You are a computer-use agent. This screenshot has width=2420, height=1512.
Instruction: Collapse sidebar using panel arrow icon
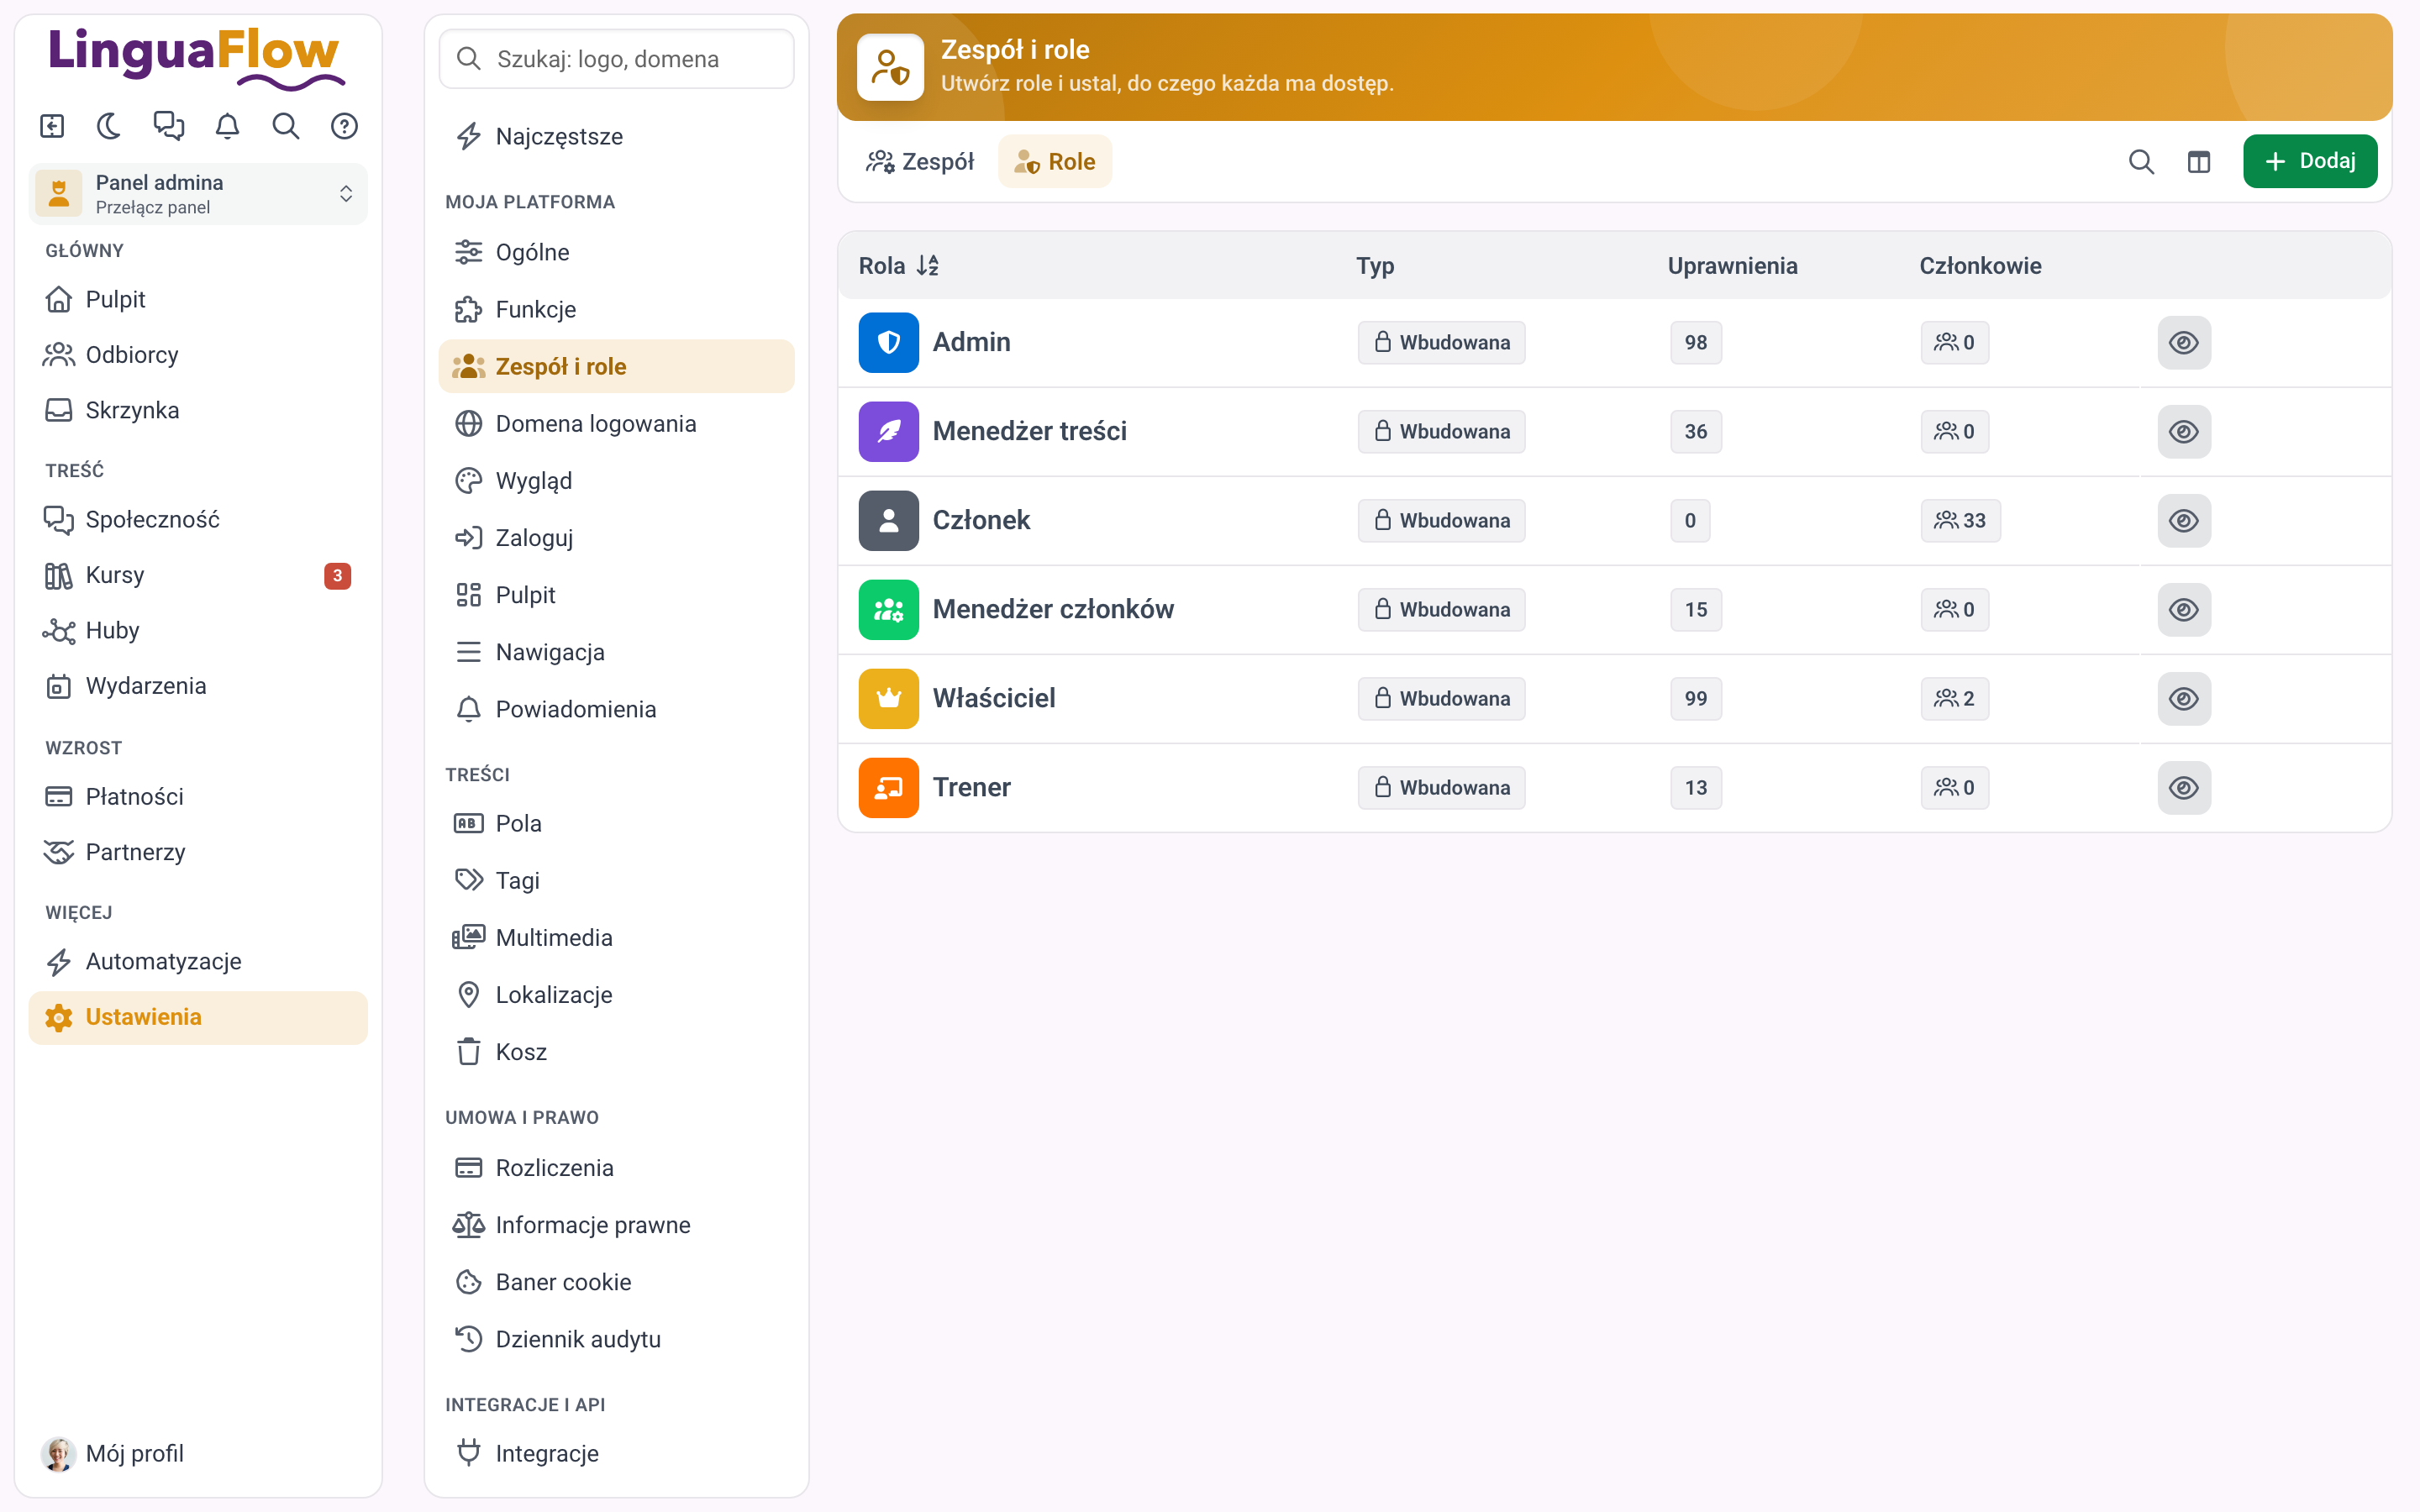tap(52, 126)
